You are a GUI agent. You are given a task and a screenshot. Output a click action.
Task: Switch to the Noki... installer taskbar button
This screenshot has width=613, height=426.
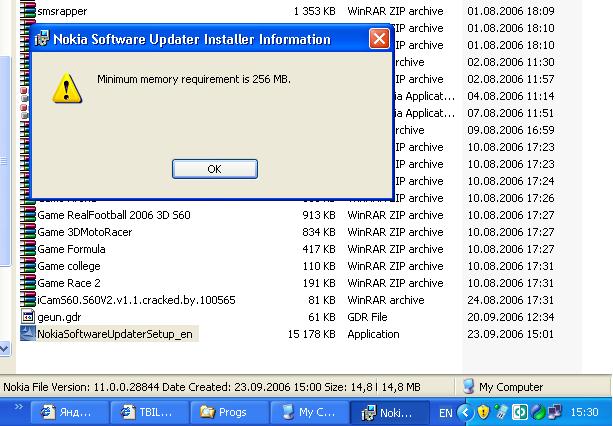click(389, 412)
